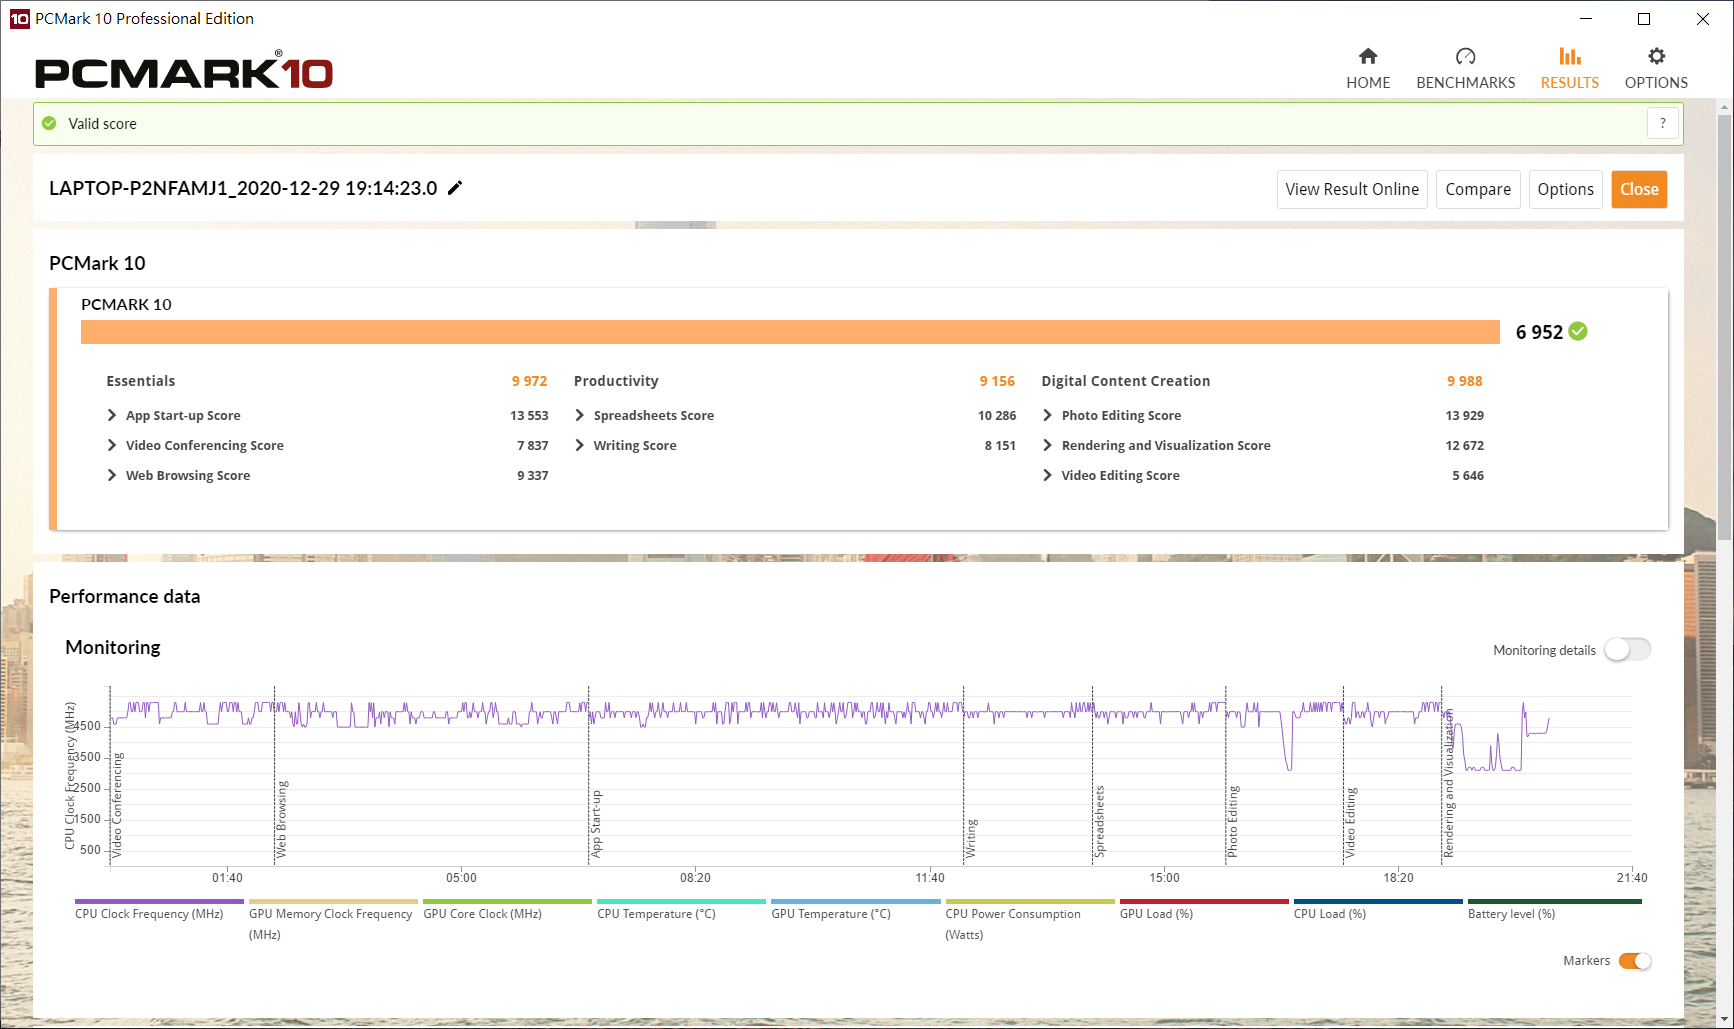
Task: Click the Digital Content Creation heading
Action: pyautogui.click(x=1126, y=381)
